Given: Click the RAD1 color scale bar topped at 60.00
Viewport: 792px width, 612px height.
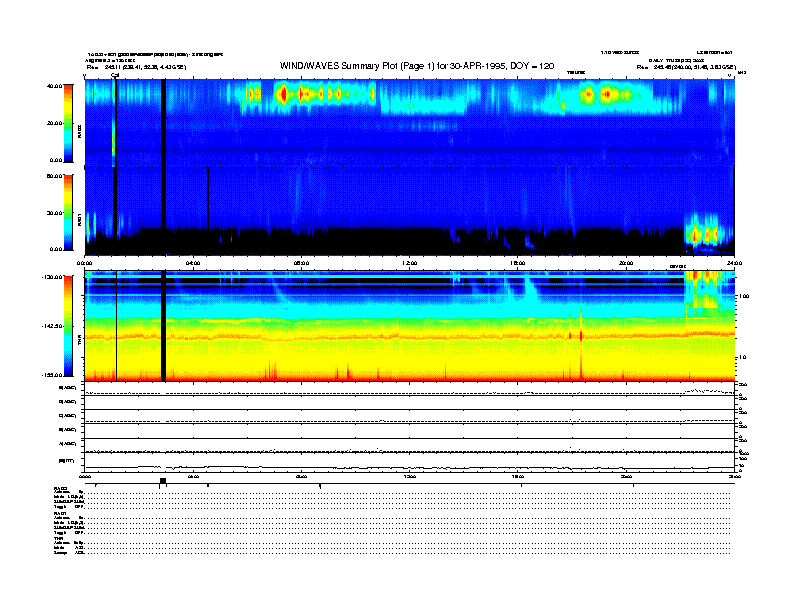Looking at the screenshot, I should tap(68, 212).
